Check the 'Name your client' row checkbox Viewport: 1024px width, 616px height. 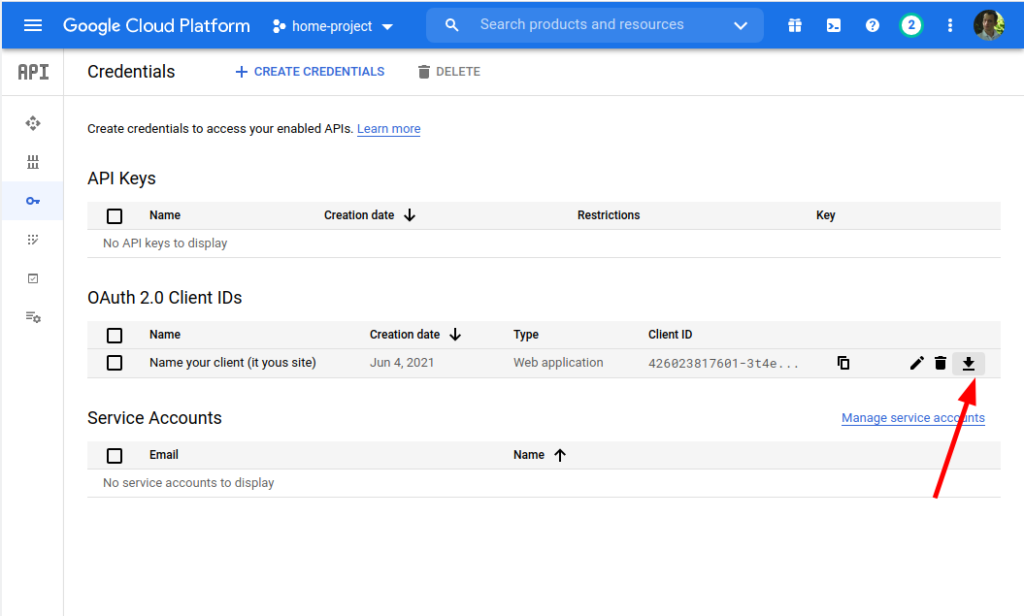114,363
